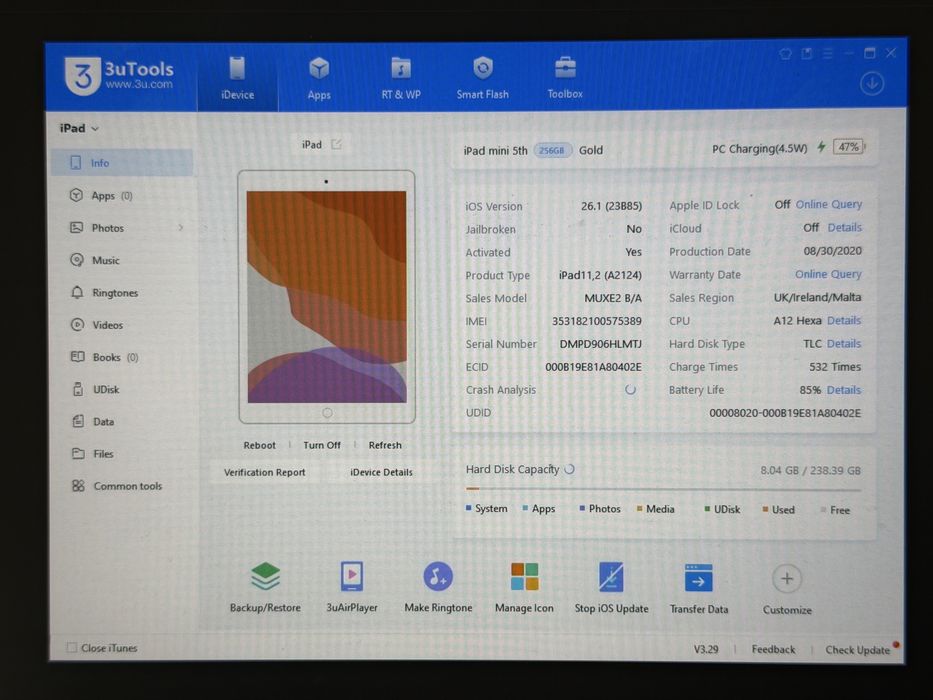Click the iPad wallpaper preview
The image size is (933, 700).
point(327,296)
